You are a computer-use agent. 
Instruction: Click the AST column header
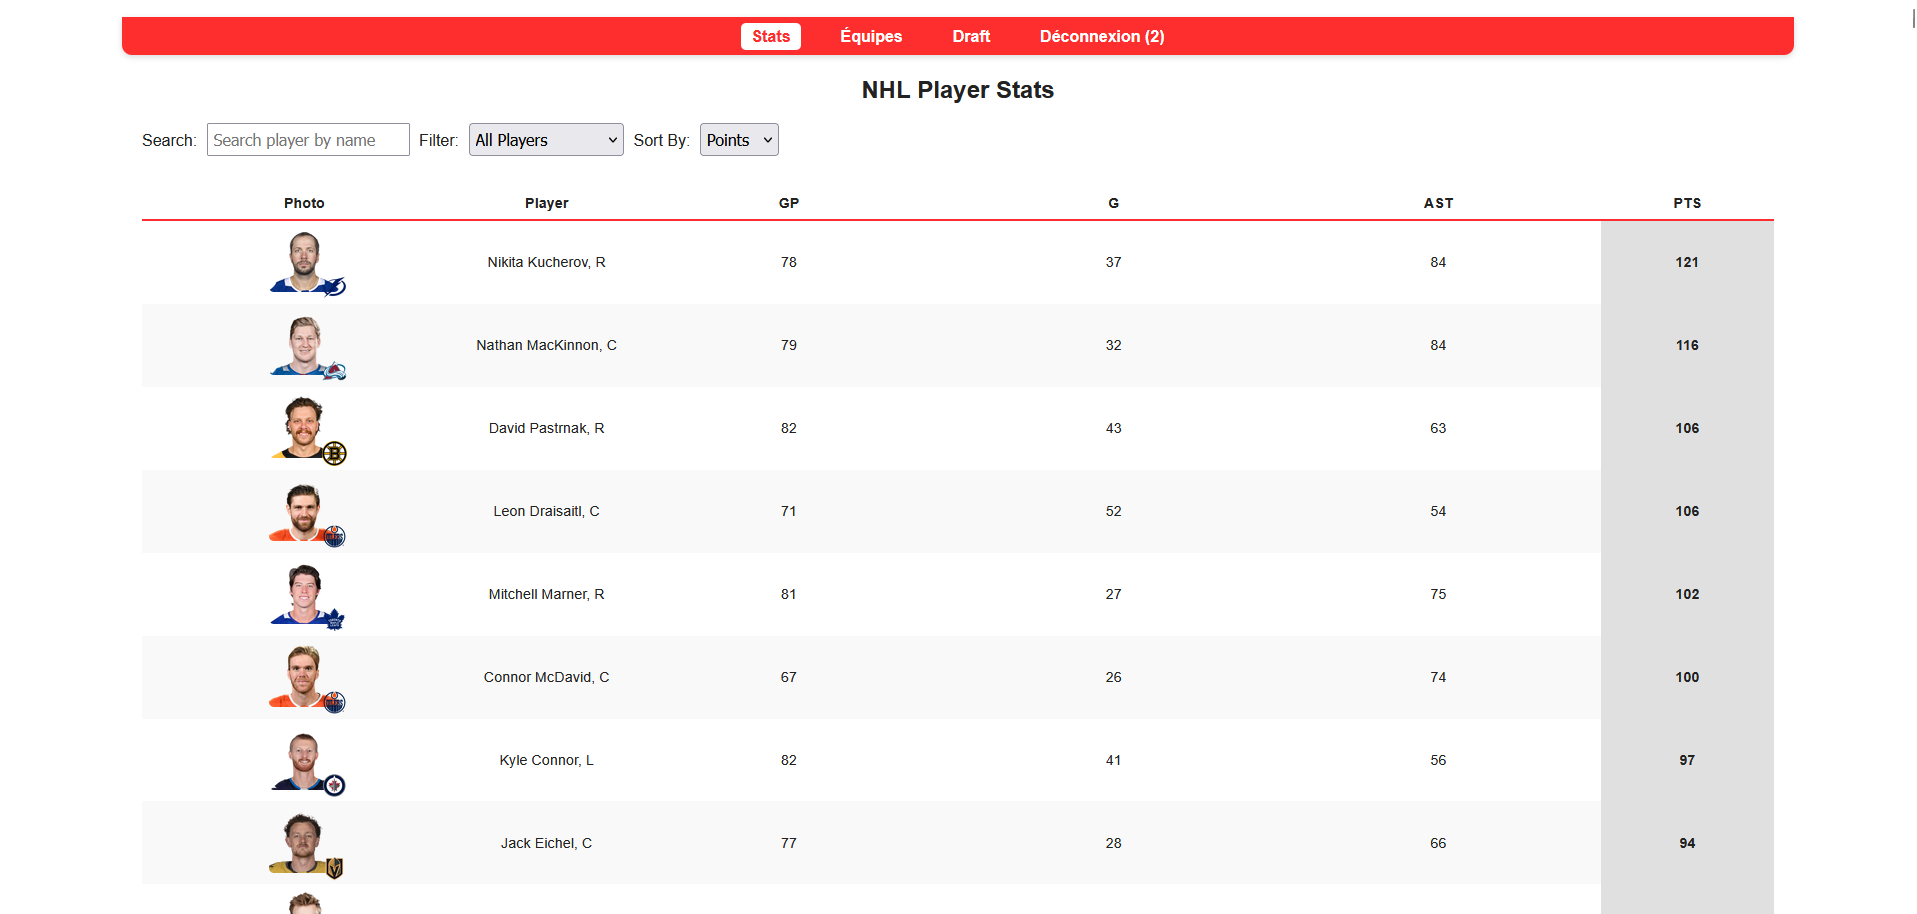(1438, 203)
